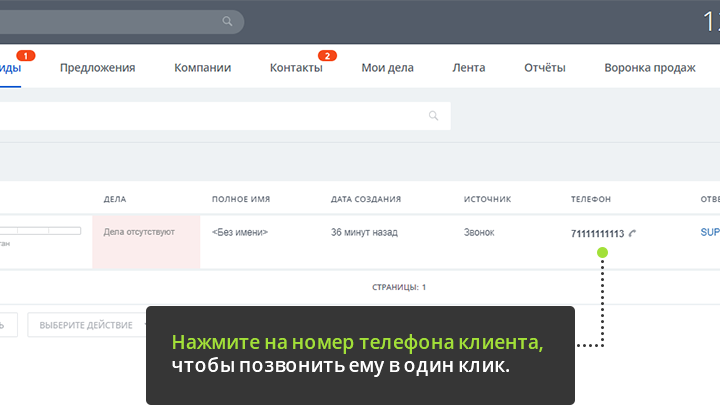The width and height of the screenshot is (720, 405).
Task: Open the Воронка продаж tab
Action: pyautogui.click(x=650, y=68)
